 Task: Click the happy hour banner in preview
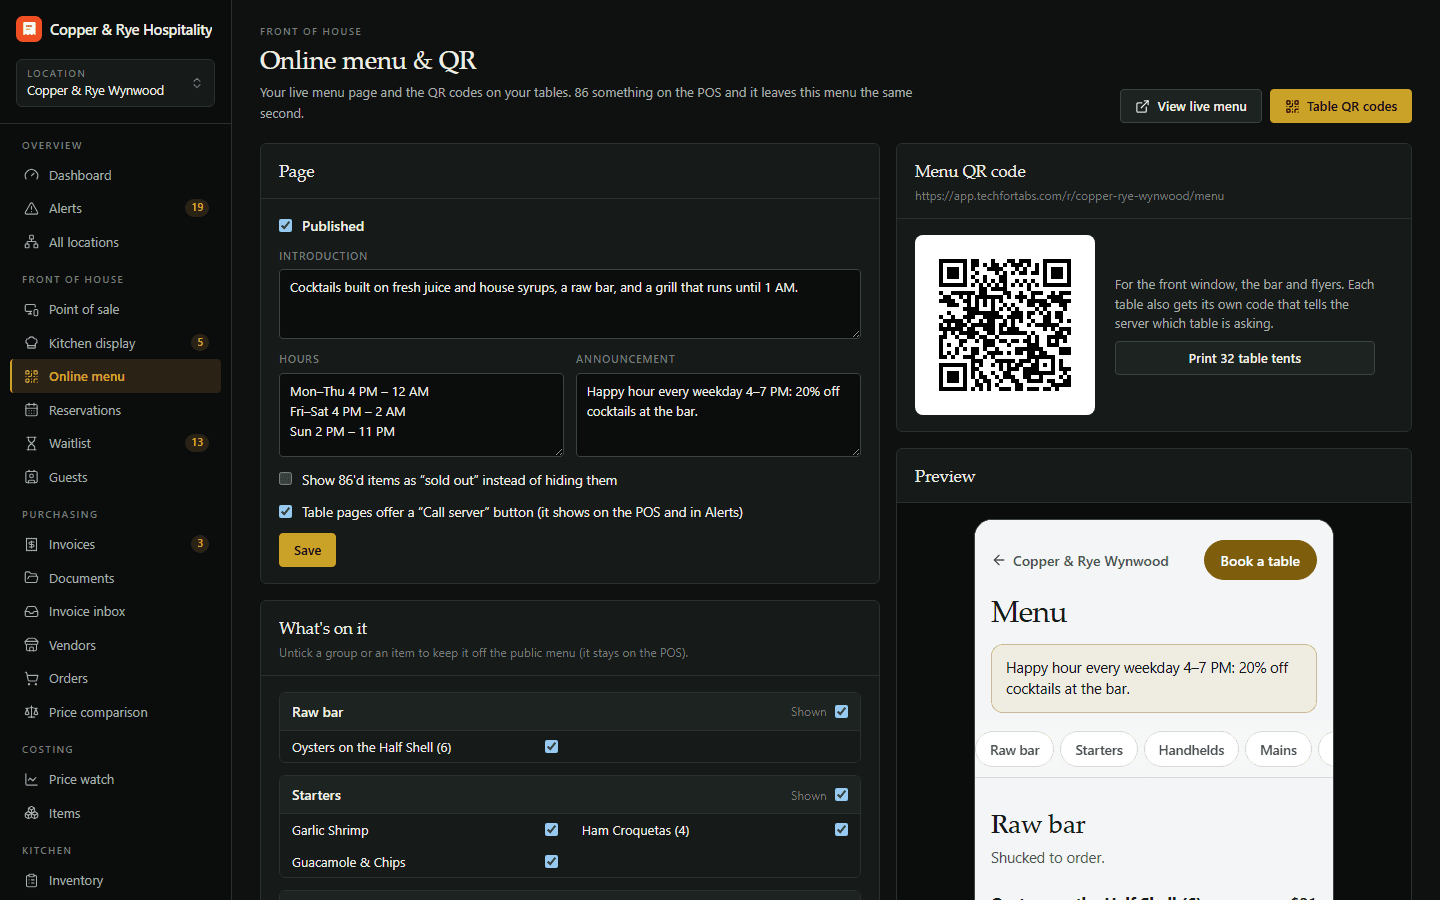1154,678
